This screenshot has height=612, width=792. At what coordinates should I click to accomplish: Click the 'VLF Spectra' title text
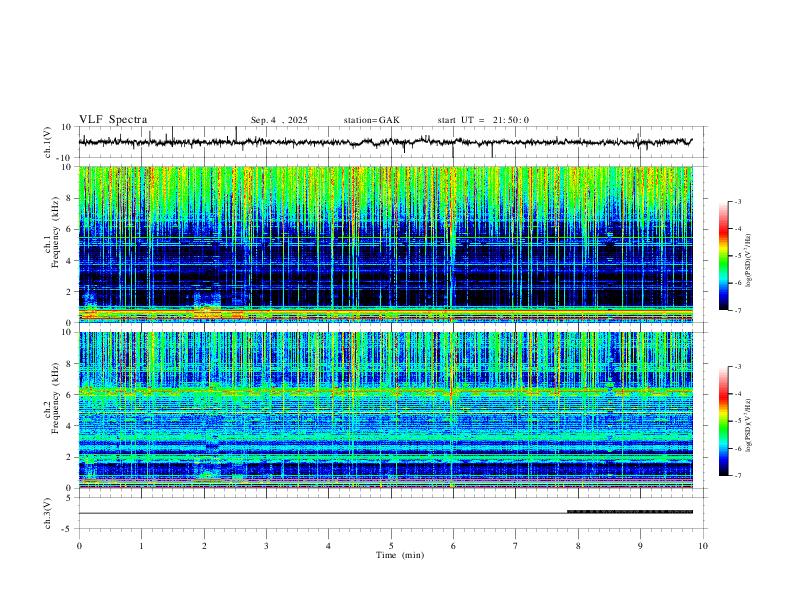113,120
